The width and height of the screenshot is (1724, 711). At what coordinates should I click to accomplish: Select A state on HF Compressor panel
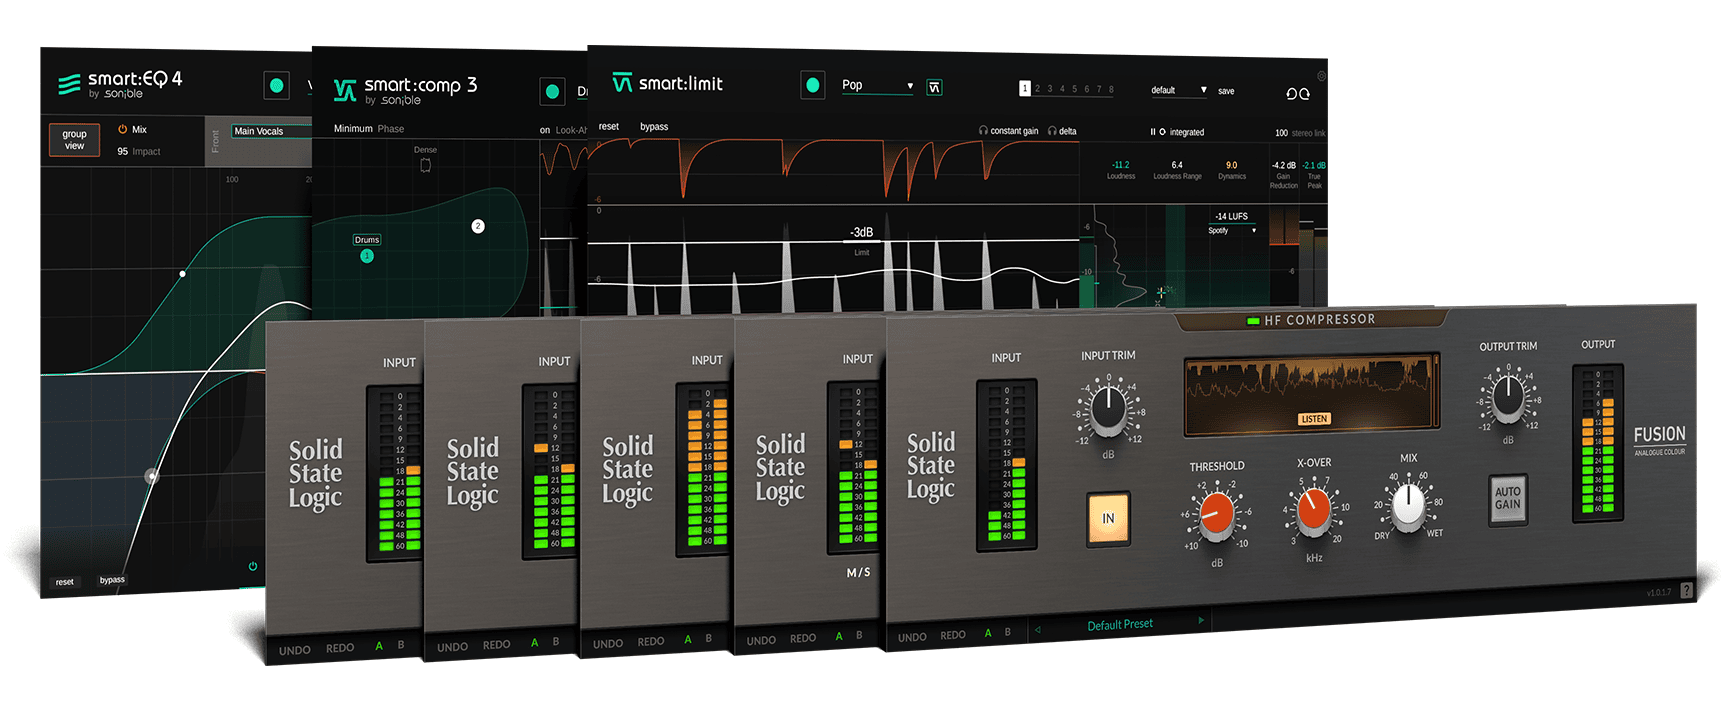point(988,633)
